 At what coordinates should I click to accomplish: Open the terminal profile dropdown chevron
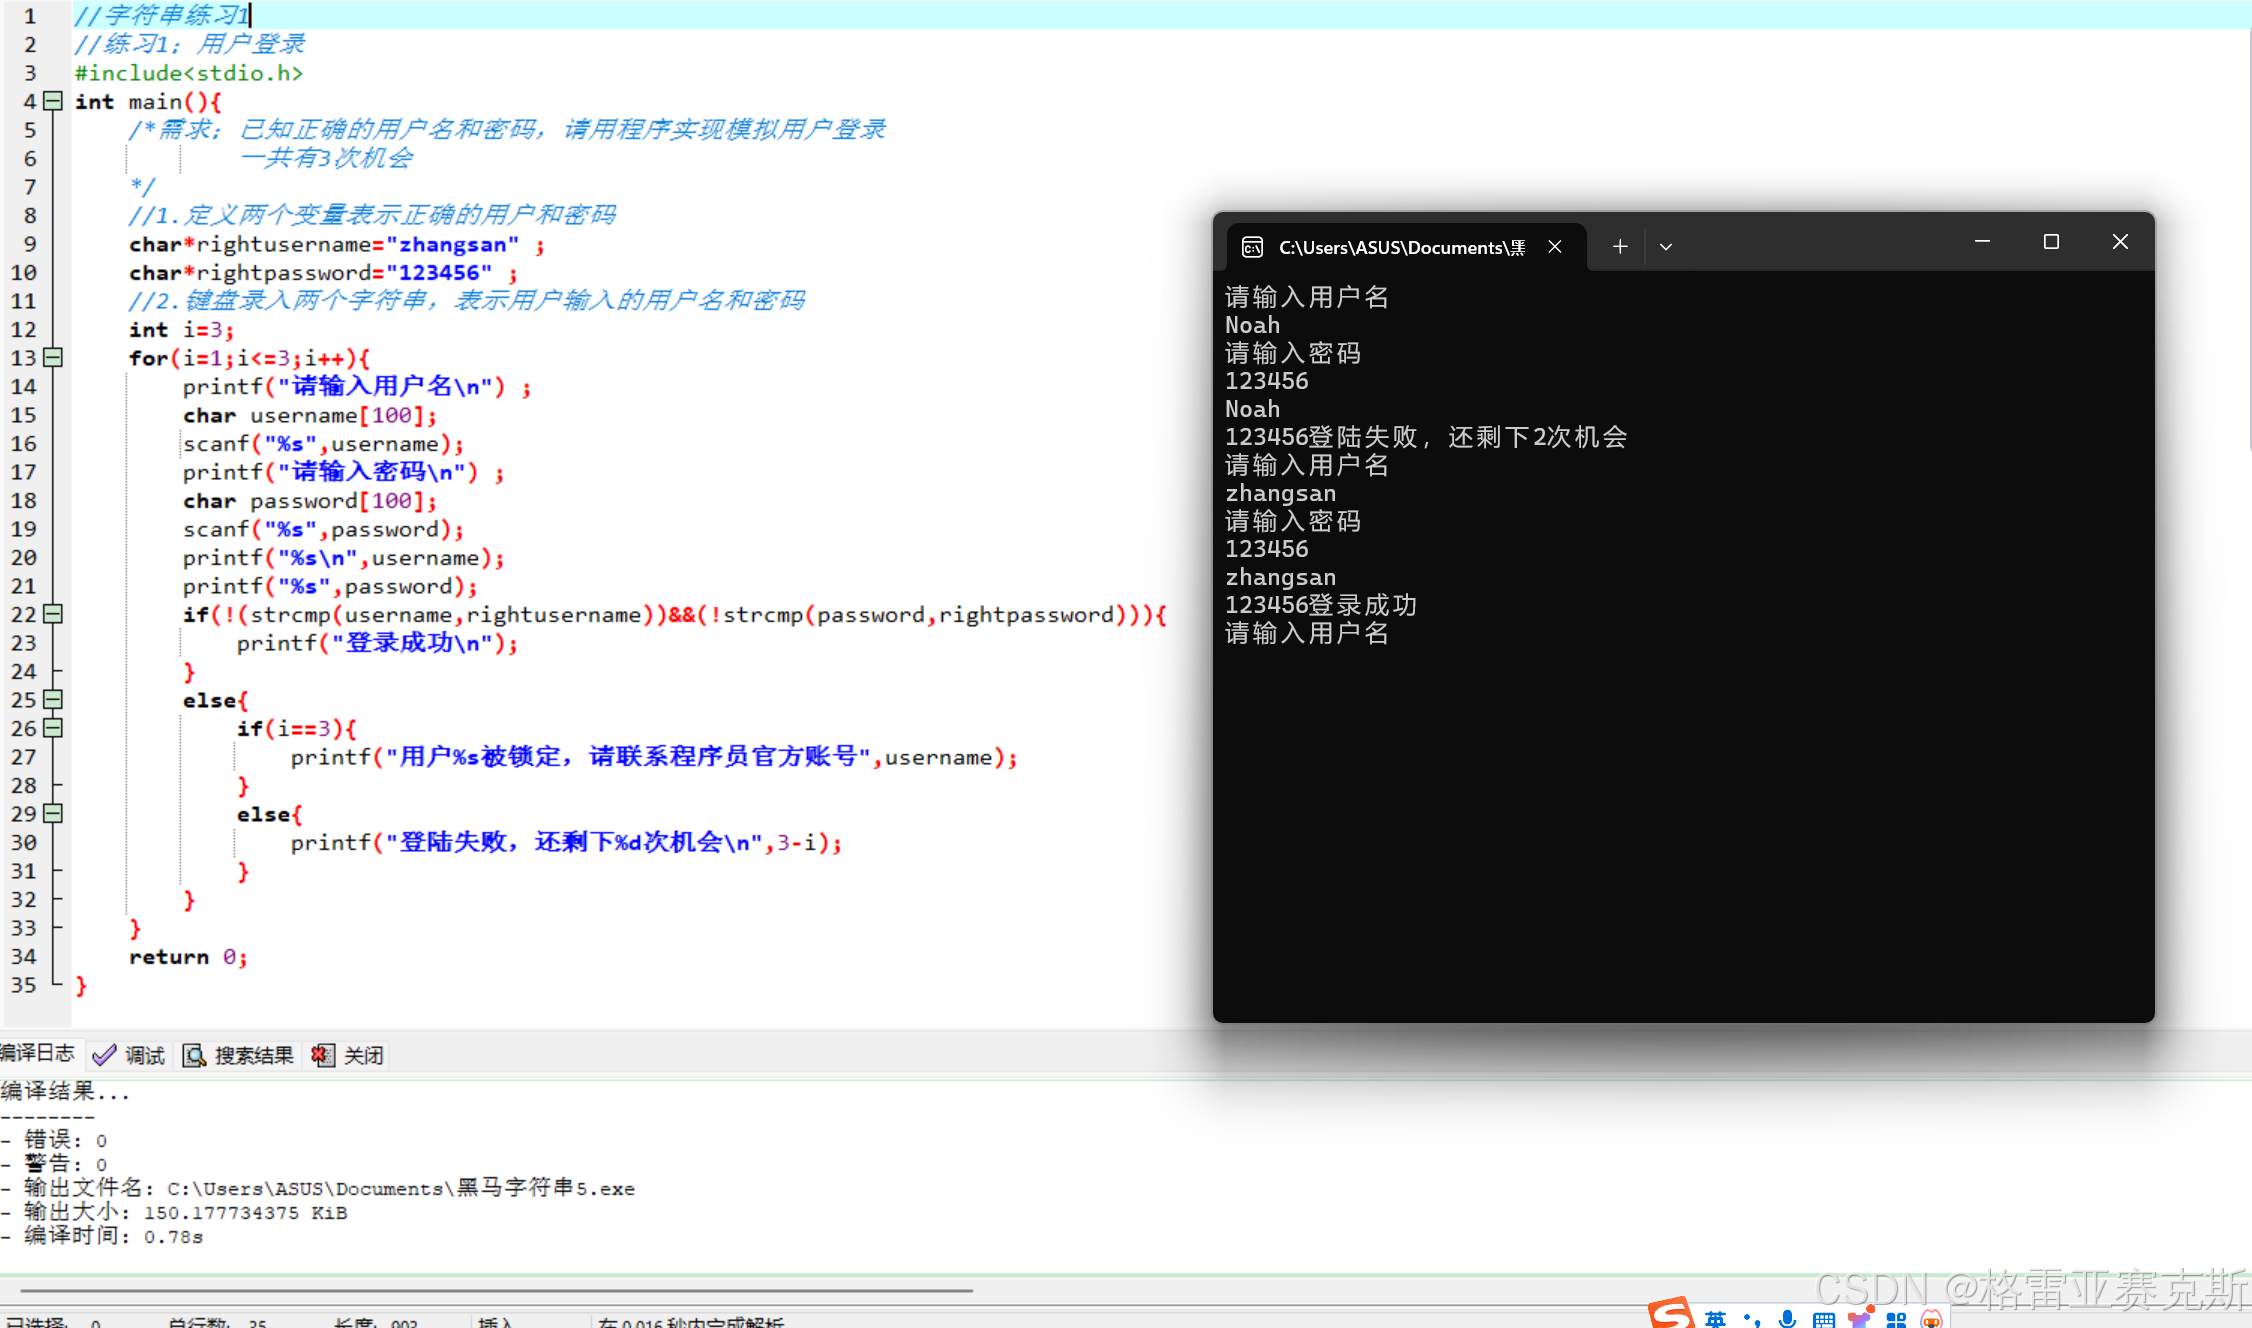click(1666, 247)
